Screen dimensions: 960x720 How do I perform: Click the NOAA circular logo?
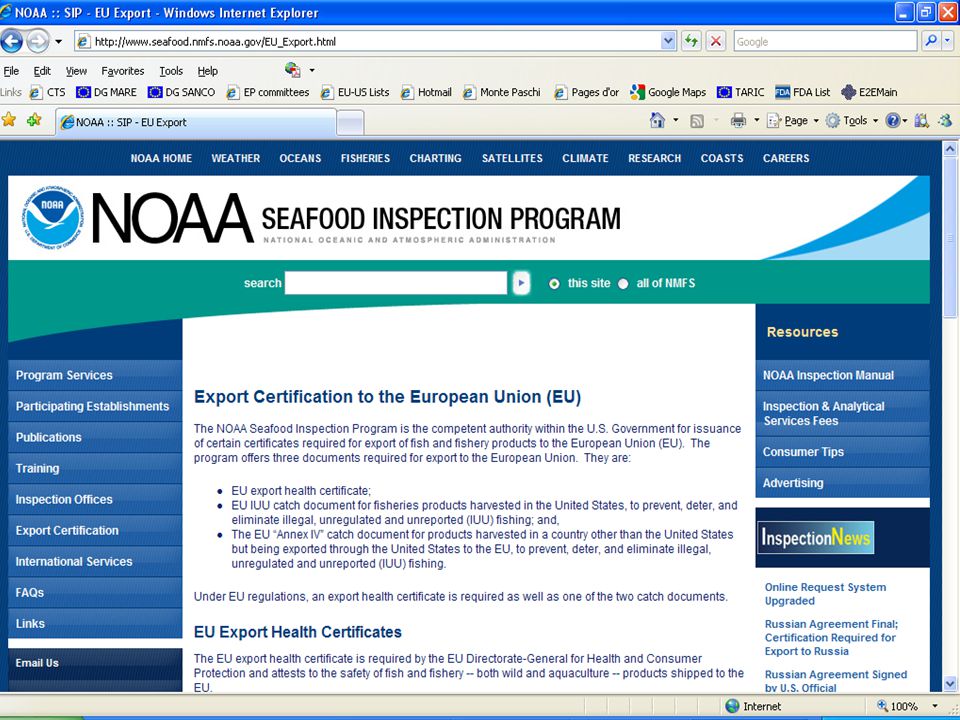[53, 217]
